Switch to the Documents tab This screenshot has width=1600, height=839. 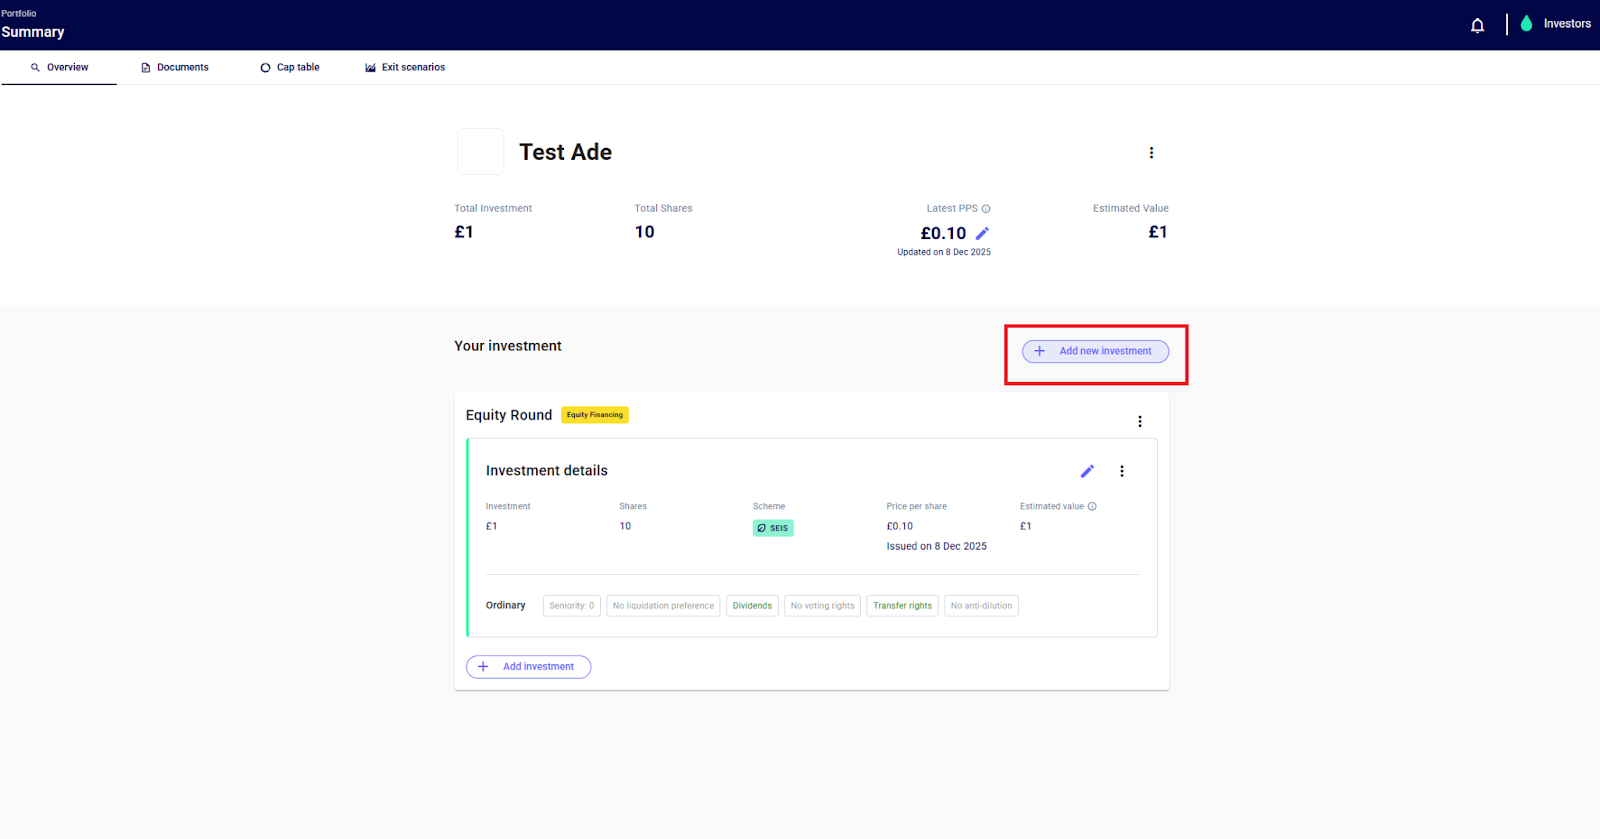coord(175,68)
